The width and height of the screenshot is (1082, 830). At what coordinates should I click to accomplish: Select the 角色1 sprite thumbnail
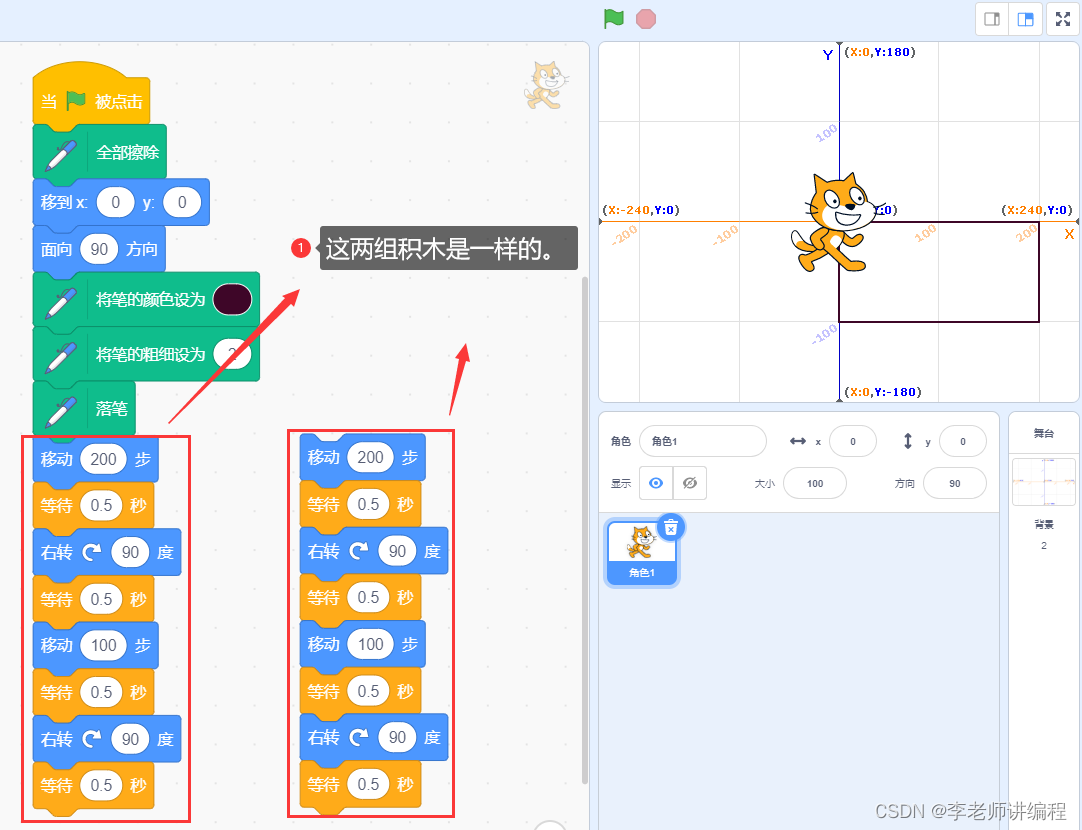pos(642,553)
